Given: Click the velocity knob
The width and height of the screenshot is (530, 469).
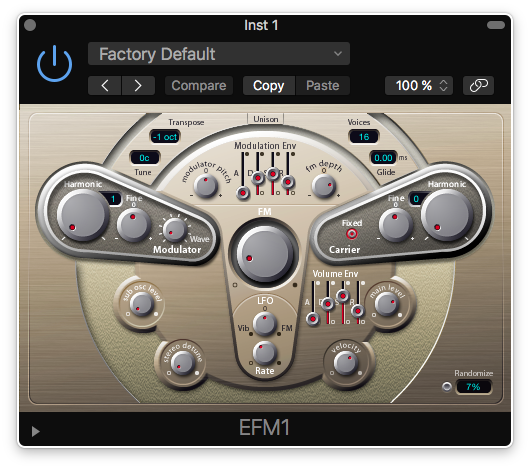Looking at the screenshot, I should 345,363.
